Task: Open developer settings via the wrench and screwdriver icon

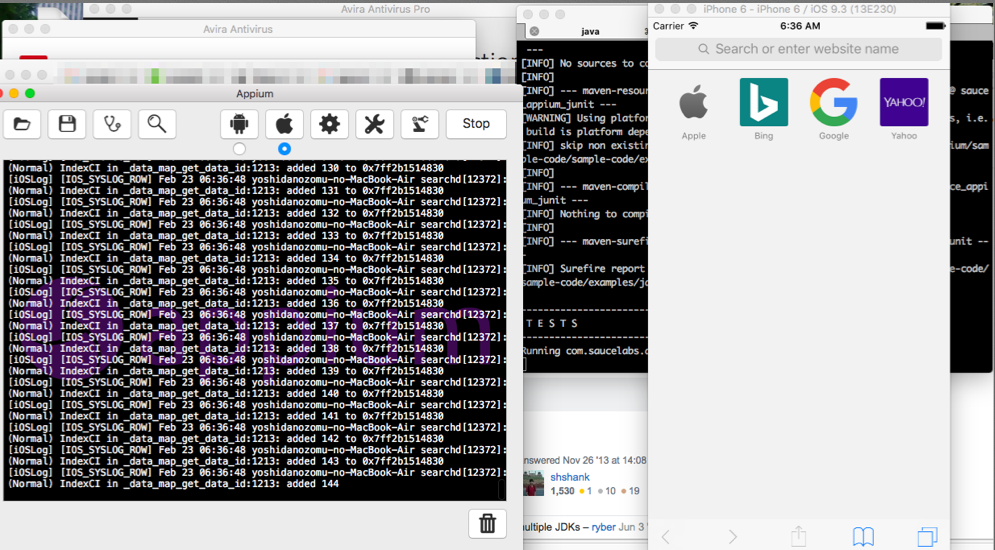Action: (x=374, y=124)
